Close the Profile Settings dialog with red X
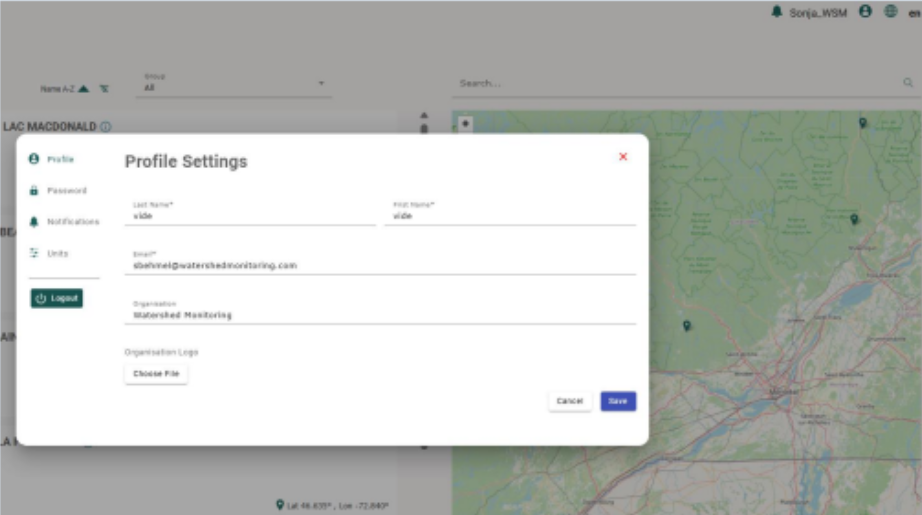This screenshot has height=515, width=922. click(x=623, y=157)
